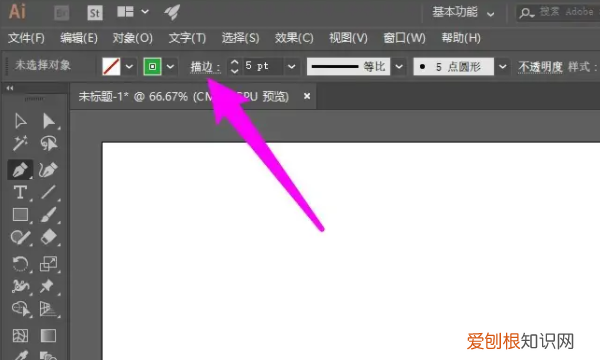This screenshot has width=600, height=360.
Task: Open the fill color dropdown arrow
Action: click(129, 67)
